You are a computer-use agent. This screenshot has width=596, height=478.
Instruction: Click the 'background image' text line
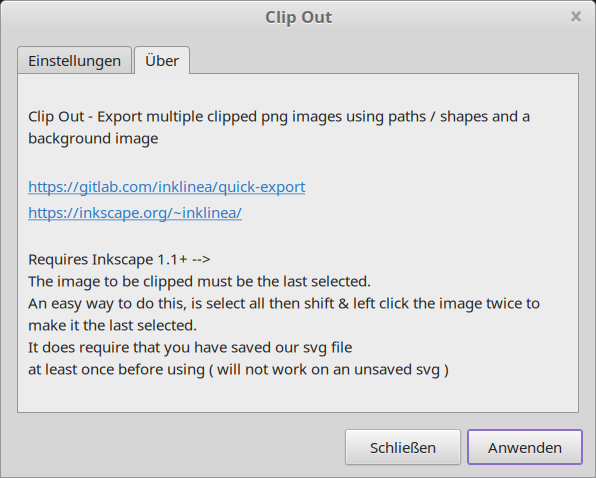[x=93, y=138]
